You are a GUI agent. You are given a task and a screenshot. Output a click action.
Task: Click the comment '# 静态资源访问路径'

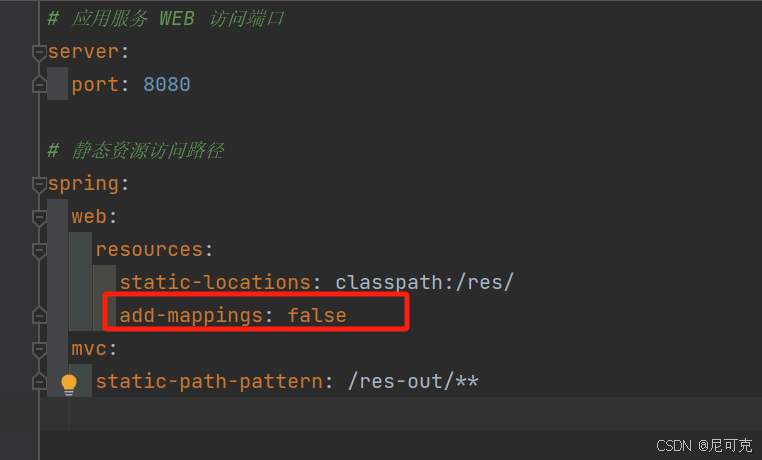(136, 151)
